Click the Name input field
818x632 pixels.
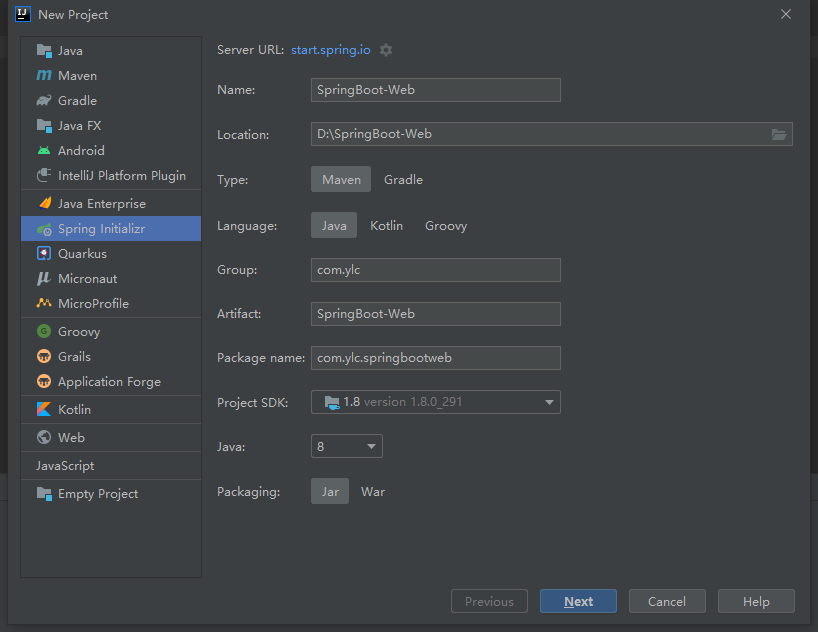[436, 90]
